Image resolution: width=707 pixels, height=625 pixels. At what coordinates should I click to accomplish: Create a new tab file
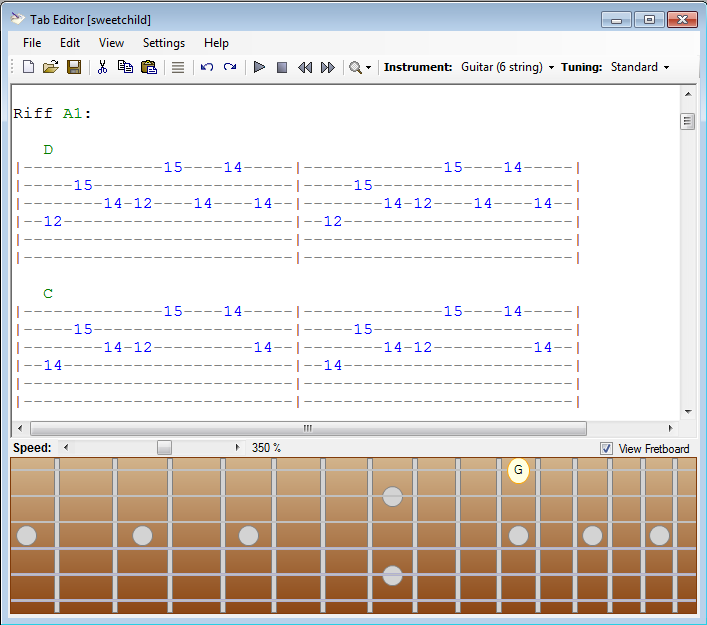[28, 67]
